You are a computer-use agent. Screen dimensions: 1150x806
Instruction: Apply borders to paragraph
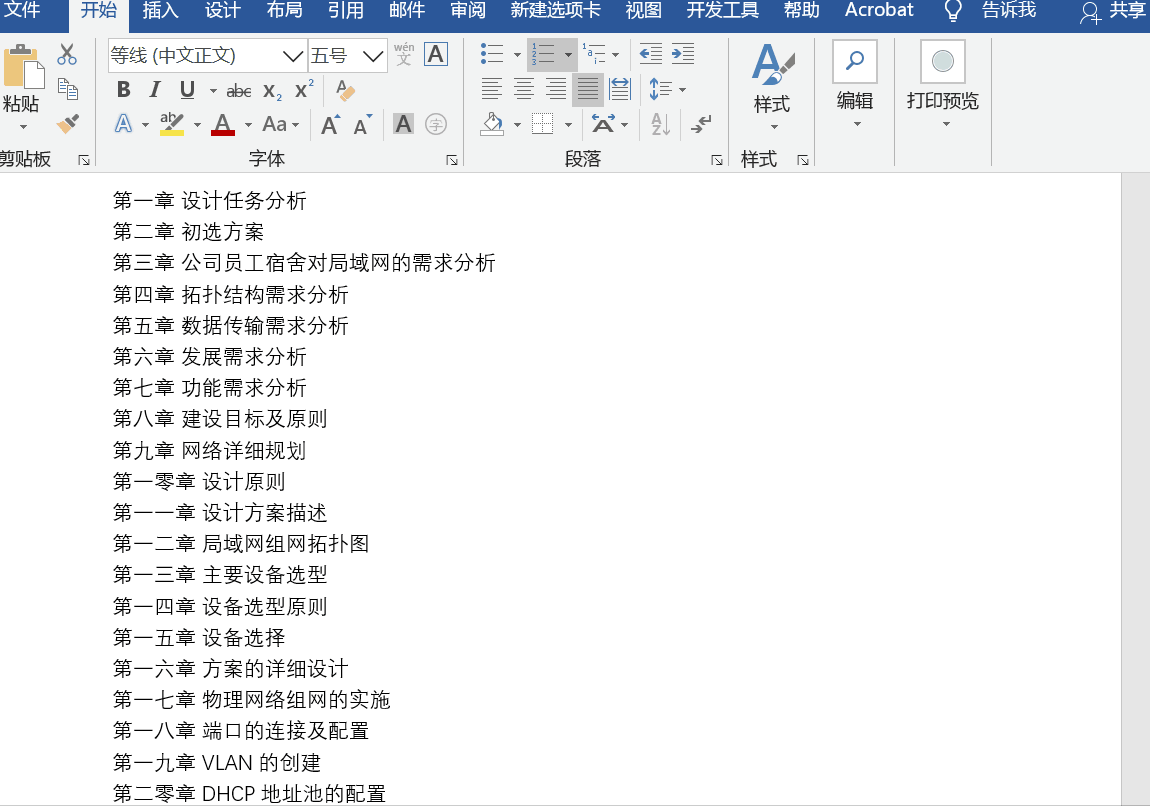click(543, 124)
